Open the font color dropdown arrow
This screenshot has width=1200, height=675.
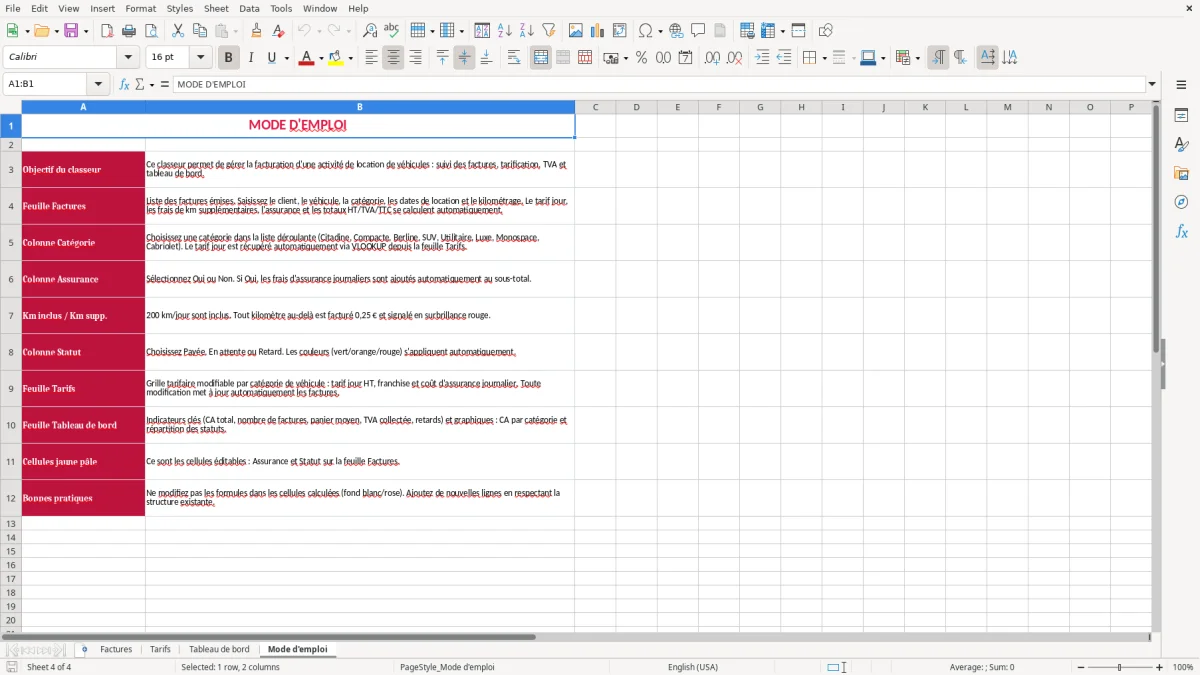(x=320, y=58)
